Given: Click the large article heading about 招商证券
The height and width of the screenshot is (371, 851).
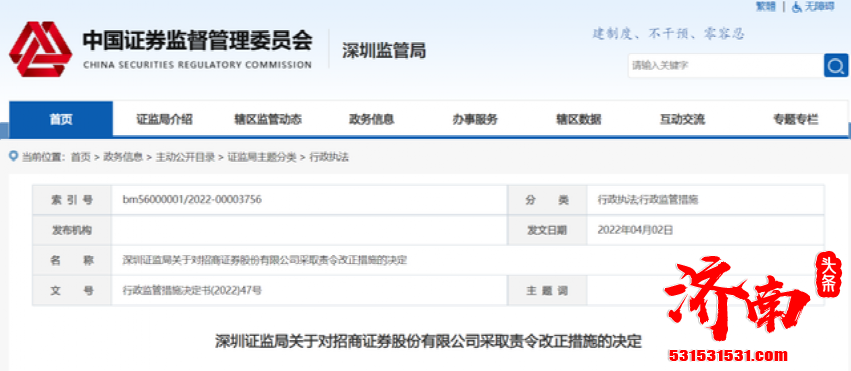Looking at the screenshot, I should pos(428,341).
